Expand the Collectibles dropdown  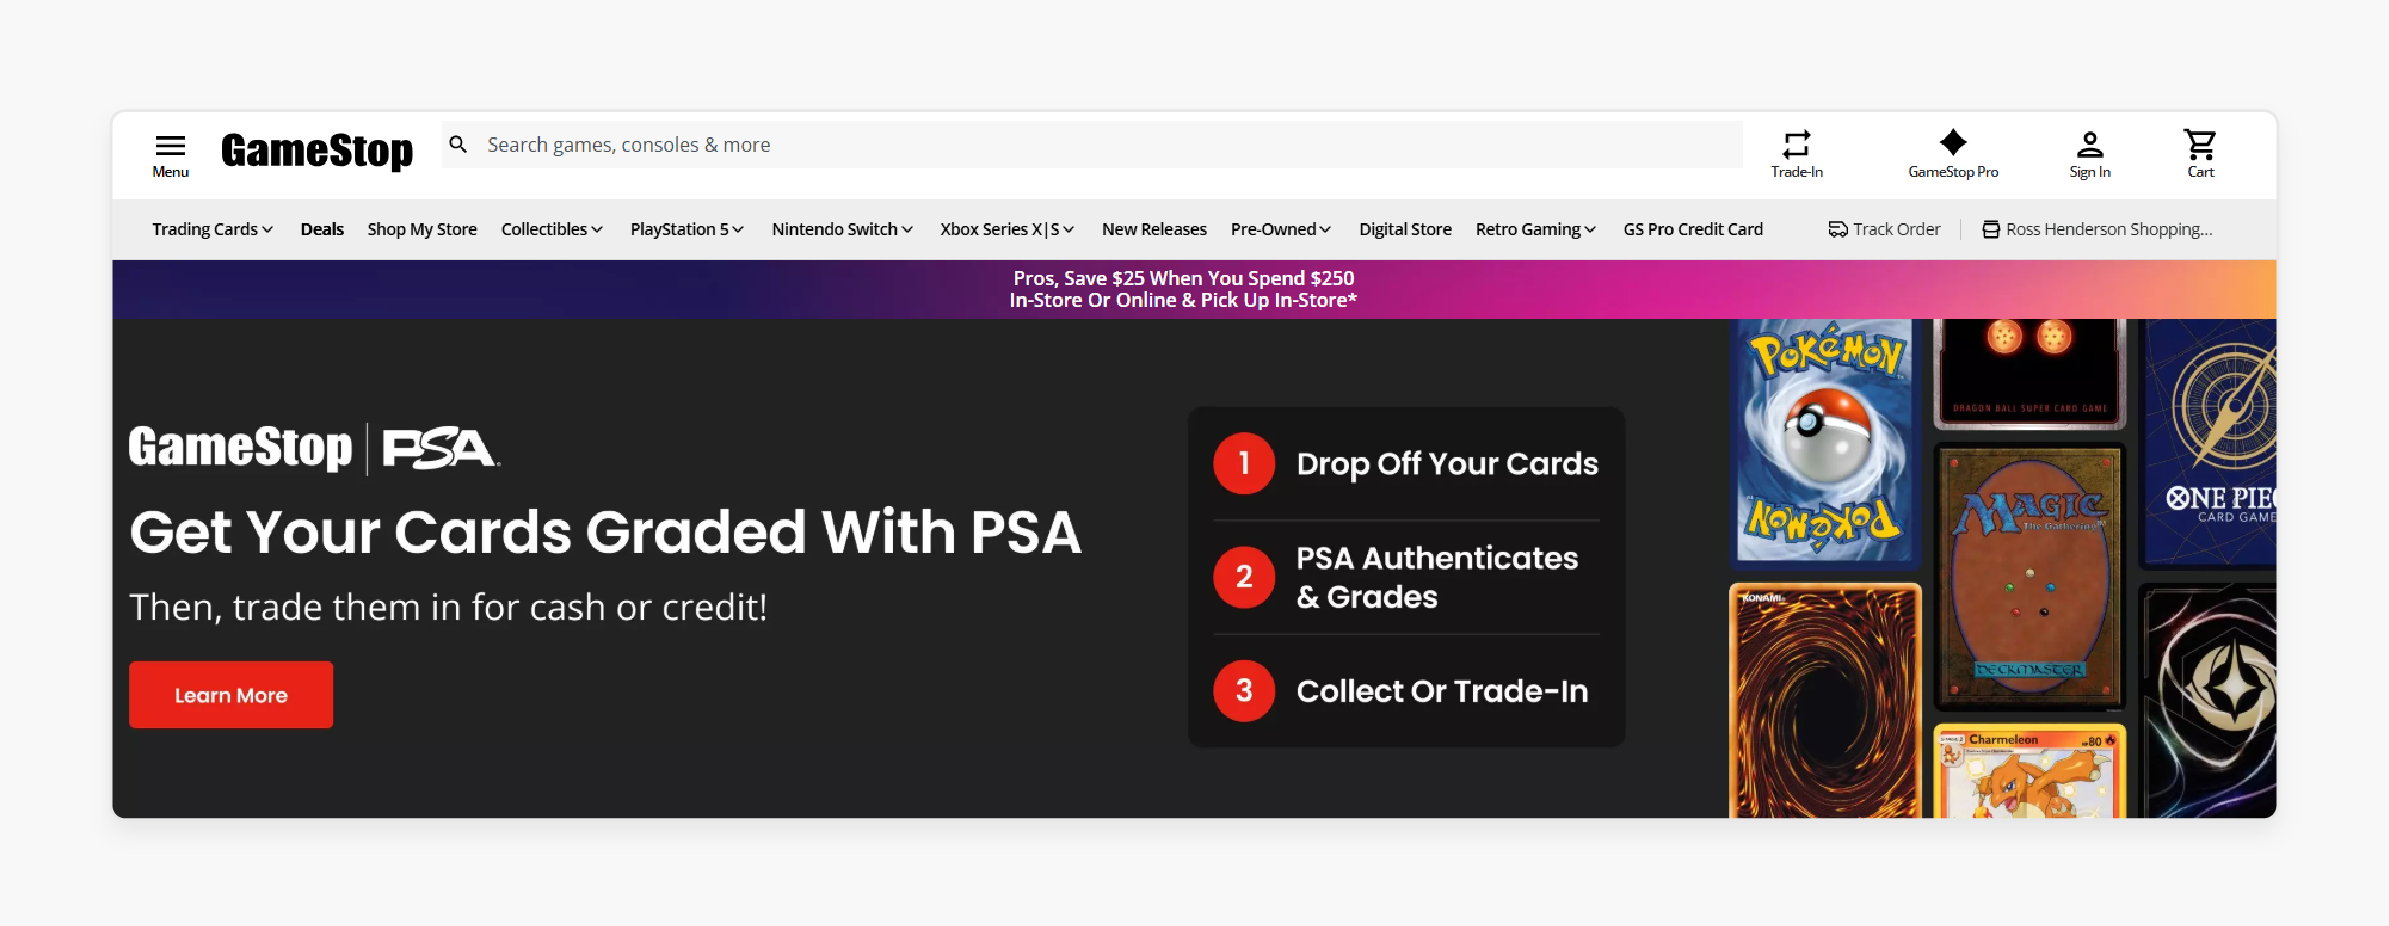tap(552, 229)
